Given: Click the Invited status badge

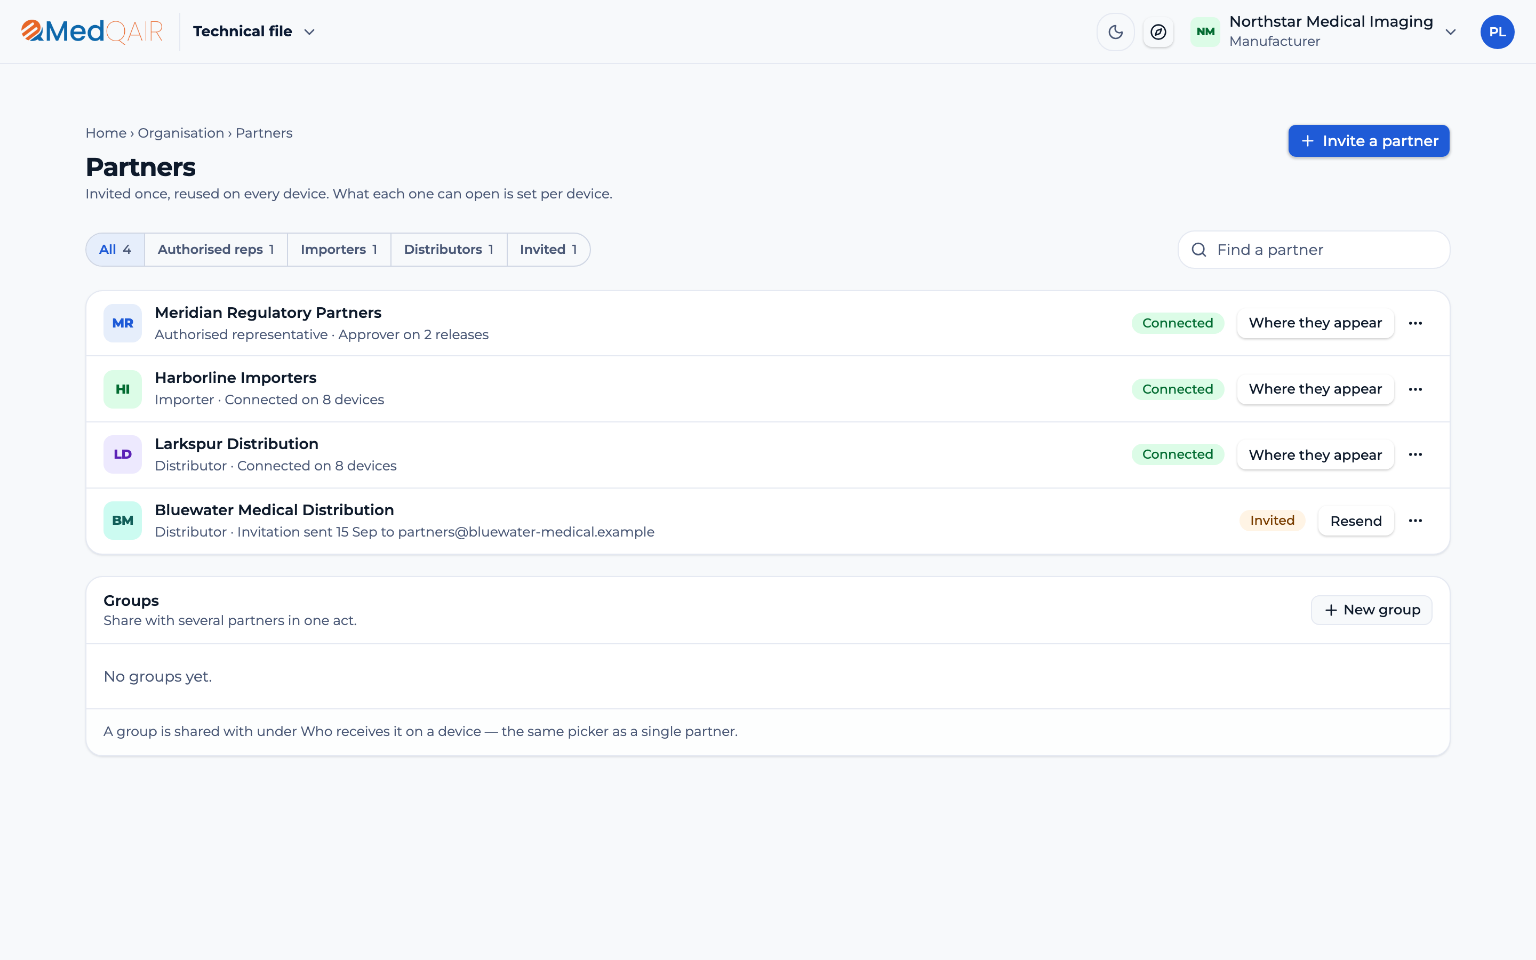Looking at the screenshot, I should tap(1272, 521).
